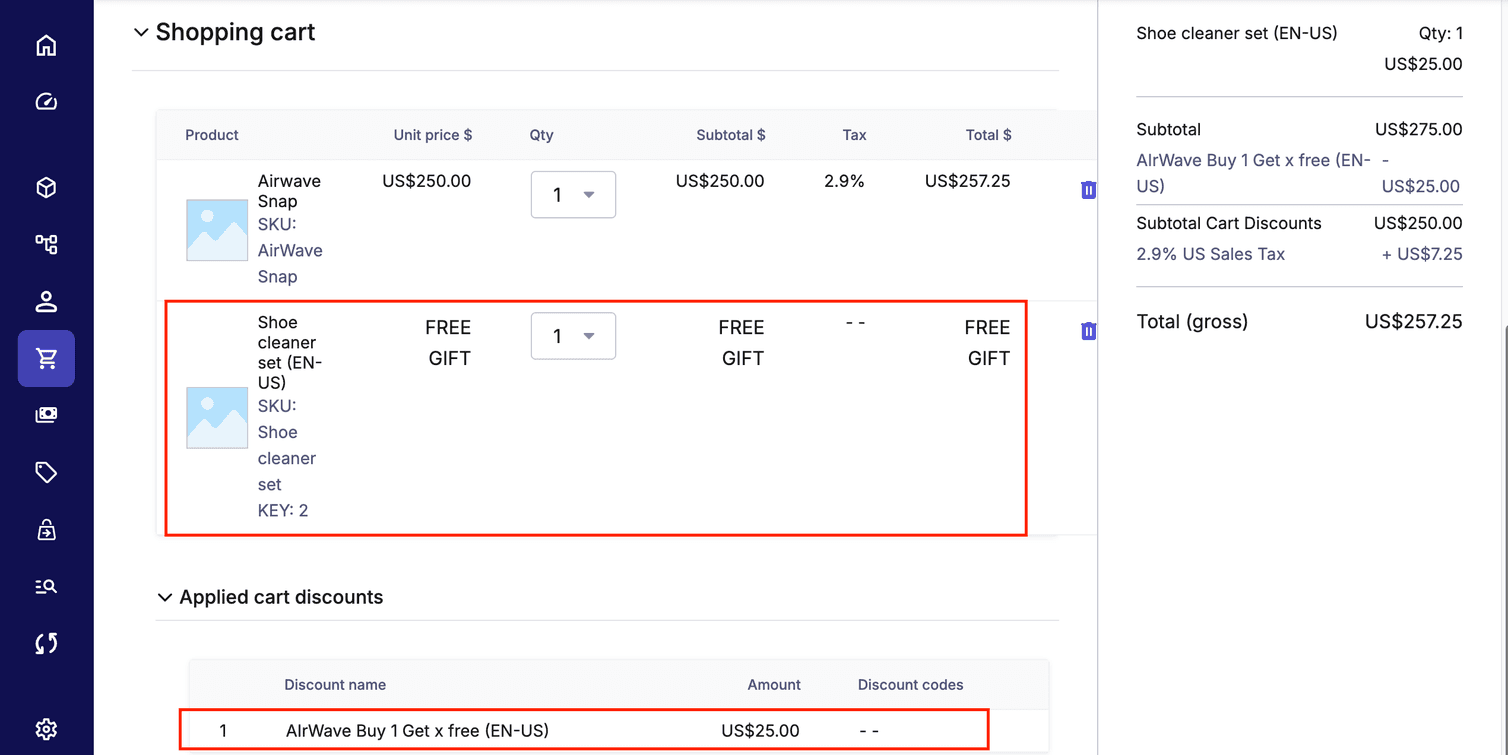The image size is (1508, 755).
Task: Select the Orders shopping cart icon
Action: pos(46,358)
